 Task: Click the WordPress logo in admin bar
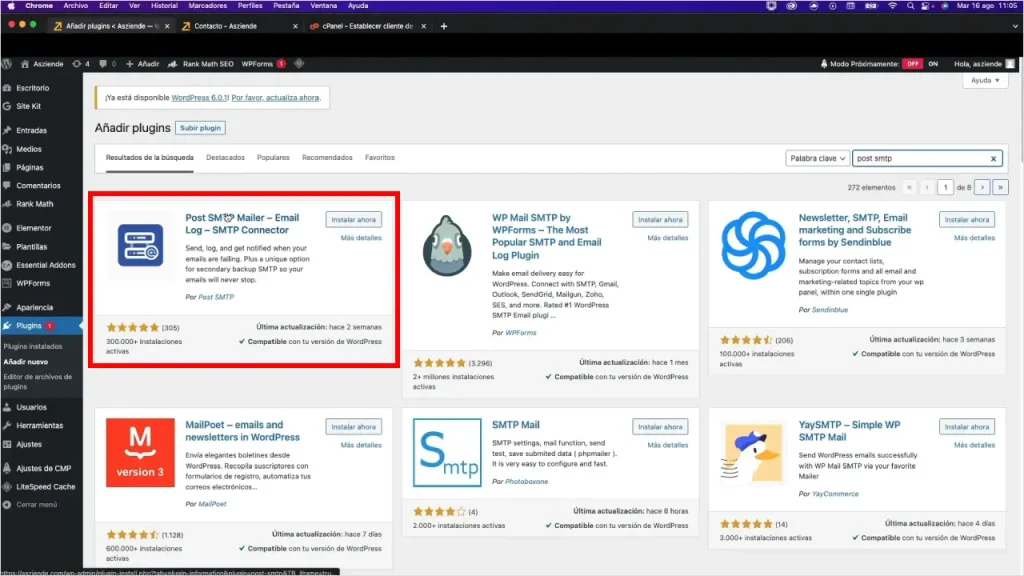(7, 64)
